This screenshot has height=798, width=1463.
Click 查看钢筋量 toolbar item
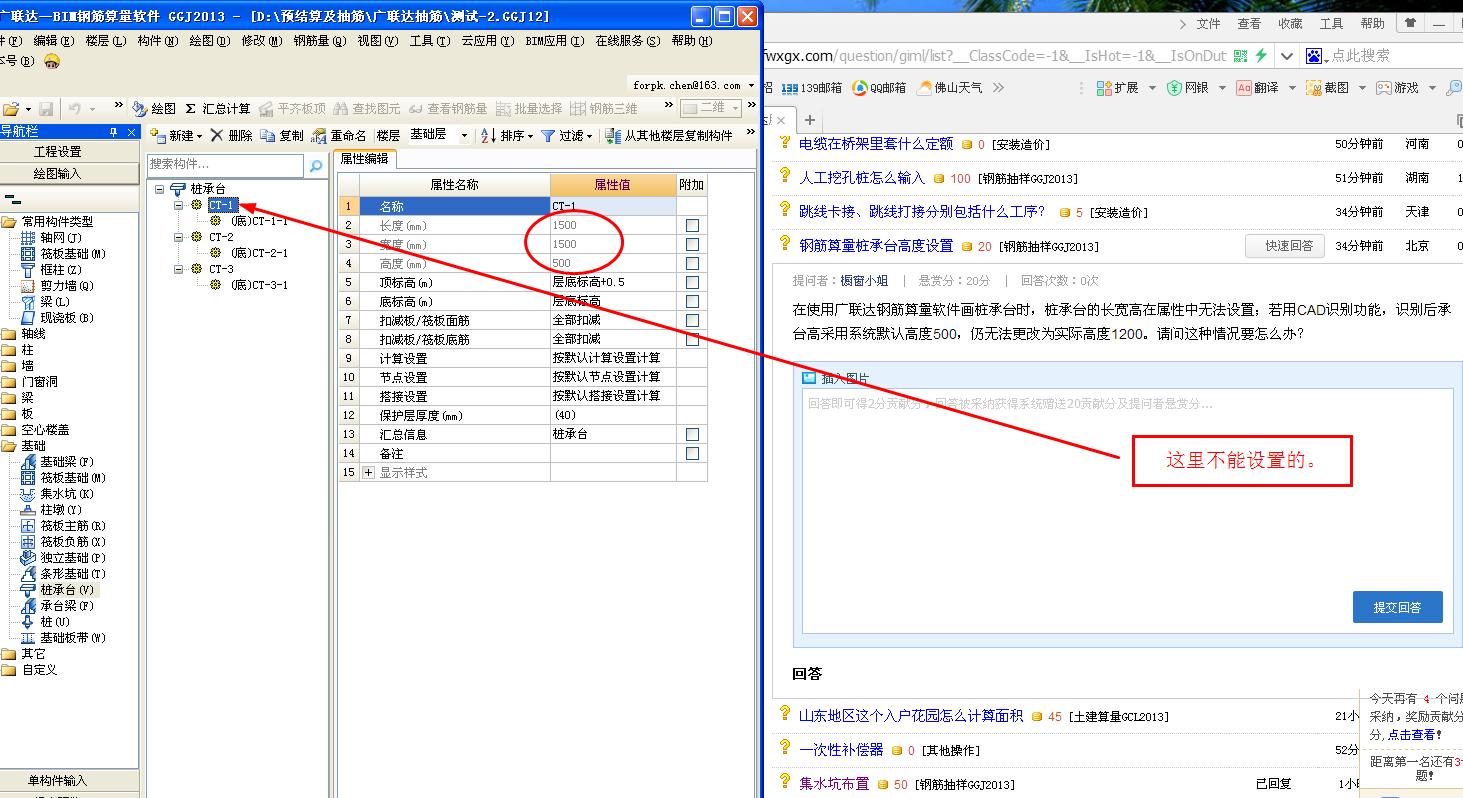pyautogui.click(x=448, y=108)
